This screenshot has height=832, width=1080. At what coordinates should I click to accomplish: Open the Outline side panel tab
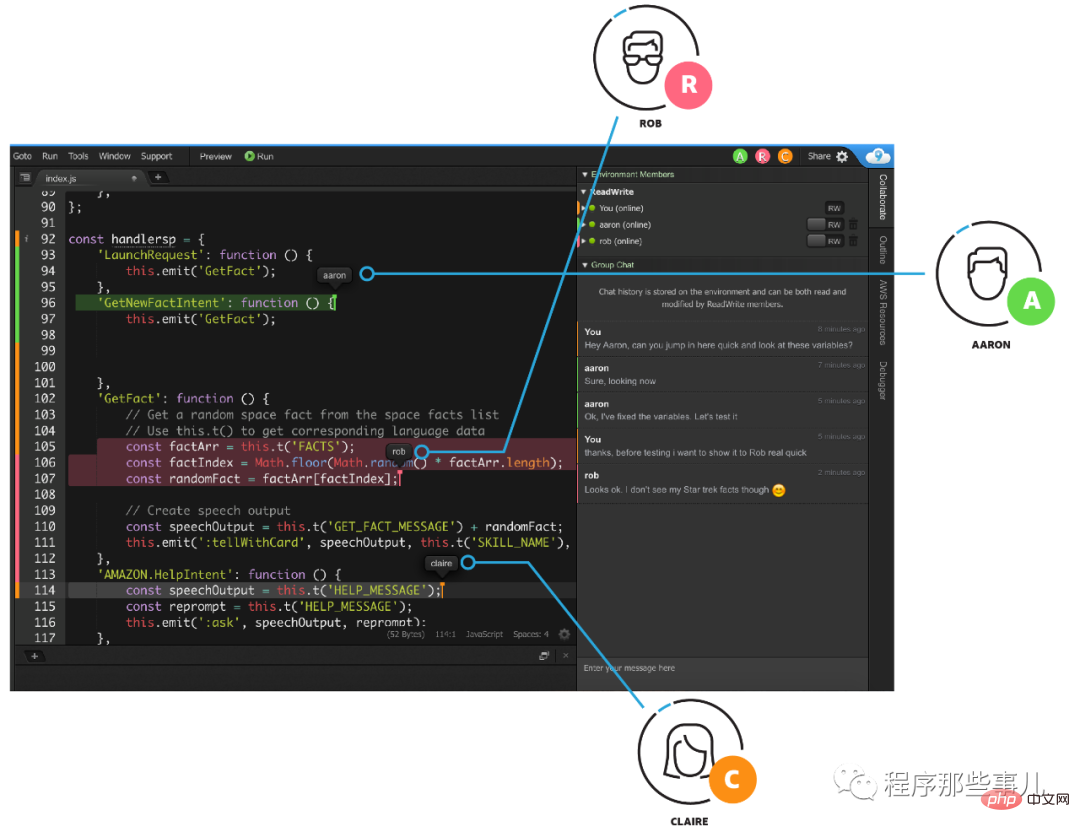882,249
